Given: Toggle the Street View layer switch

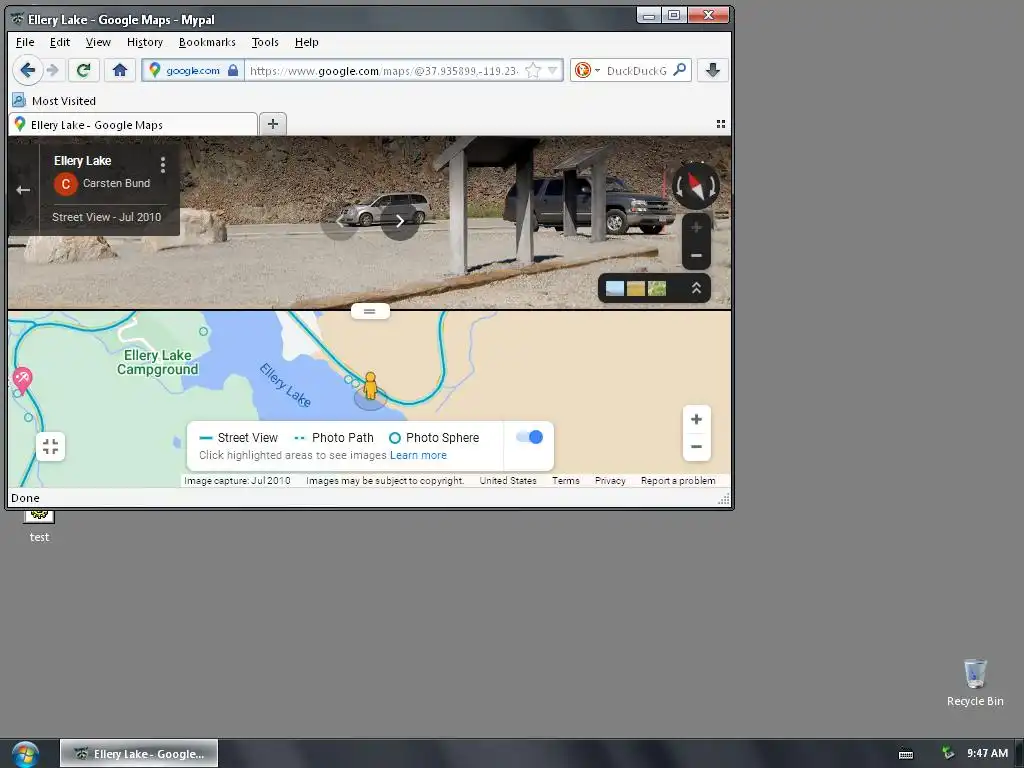Looking at the screenshot, I should pyautogui.click(x=530, y=437).
